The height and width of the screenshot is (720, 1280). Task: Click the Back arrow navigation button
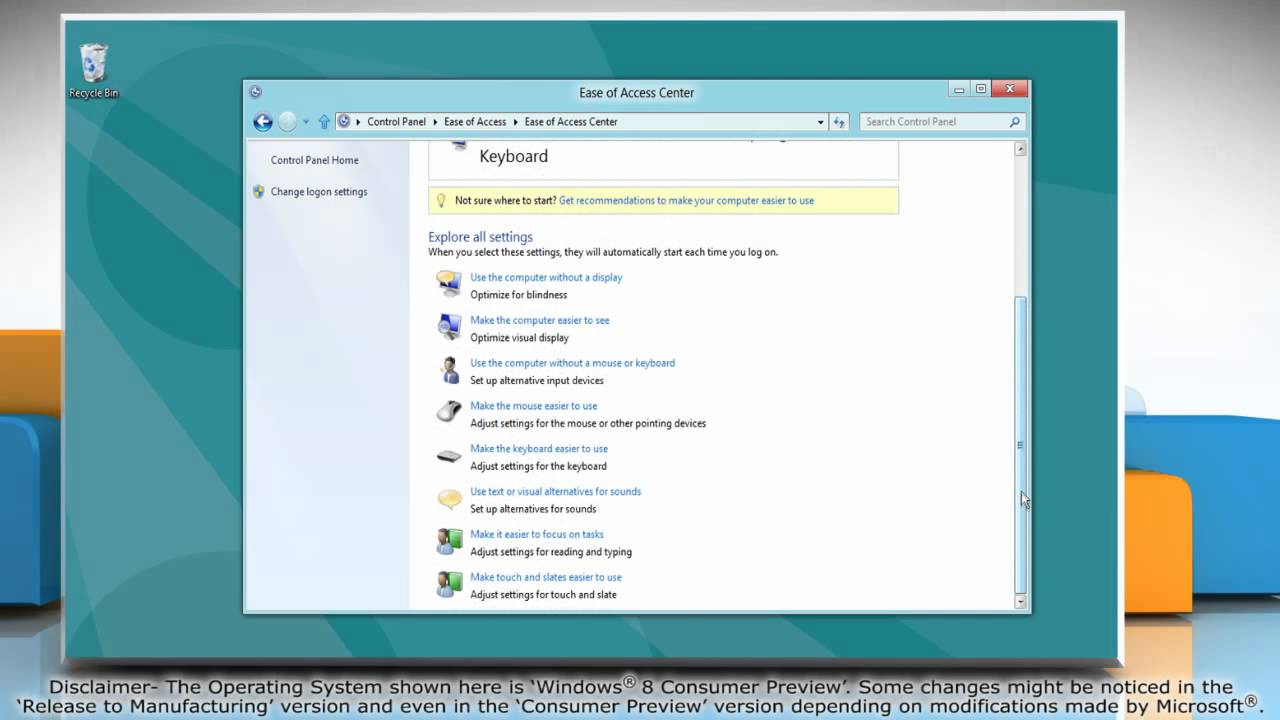(263, 122)
